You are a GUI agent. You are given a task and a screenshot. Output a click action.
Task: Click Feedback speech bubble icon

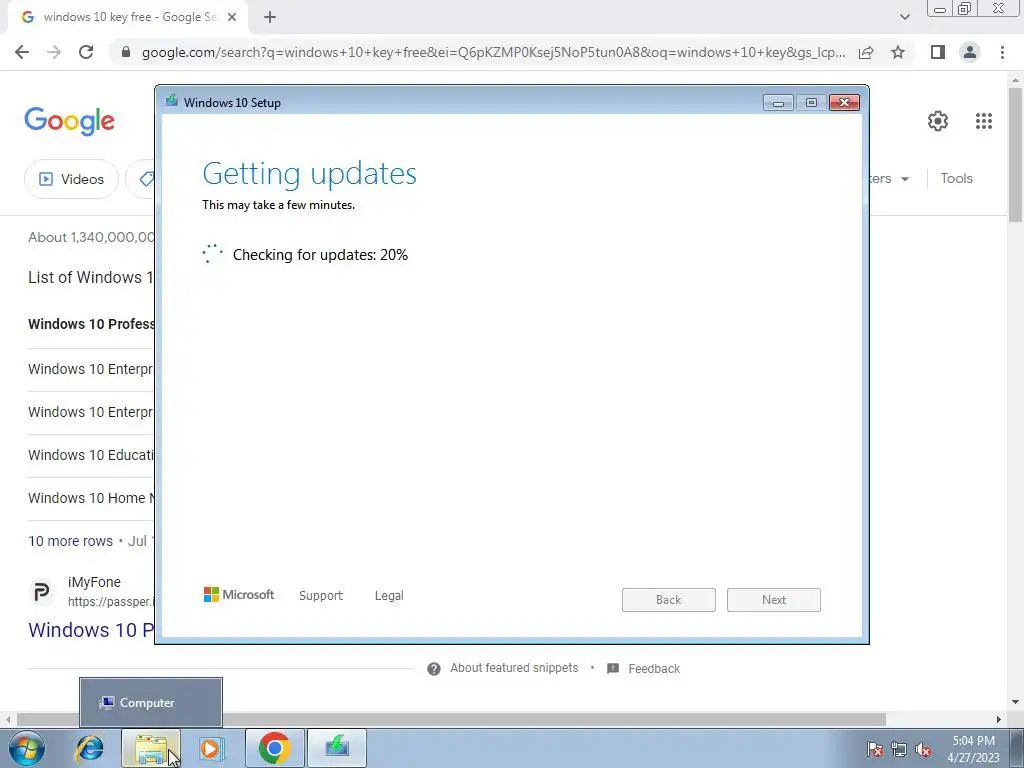613,669
